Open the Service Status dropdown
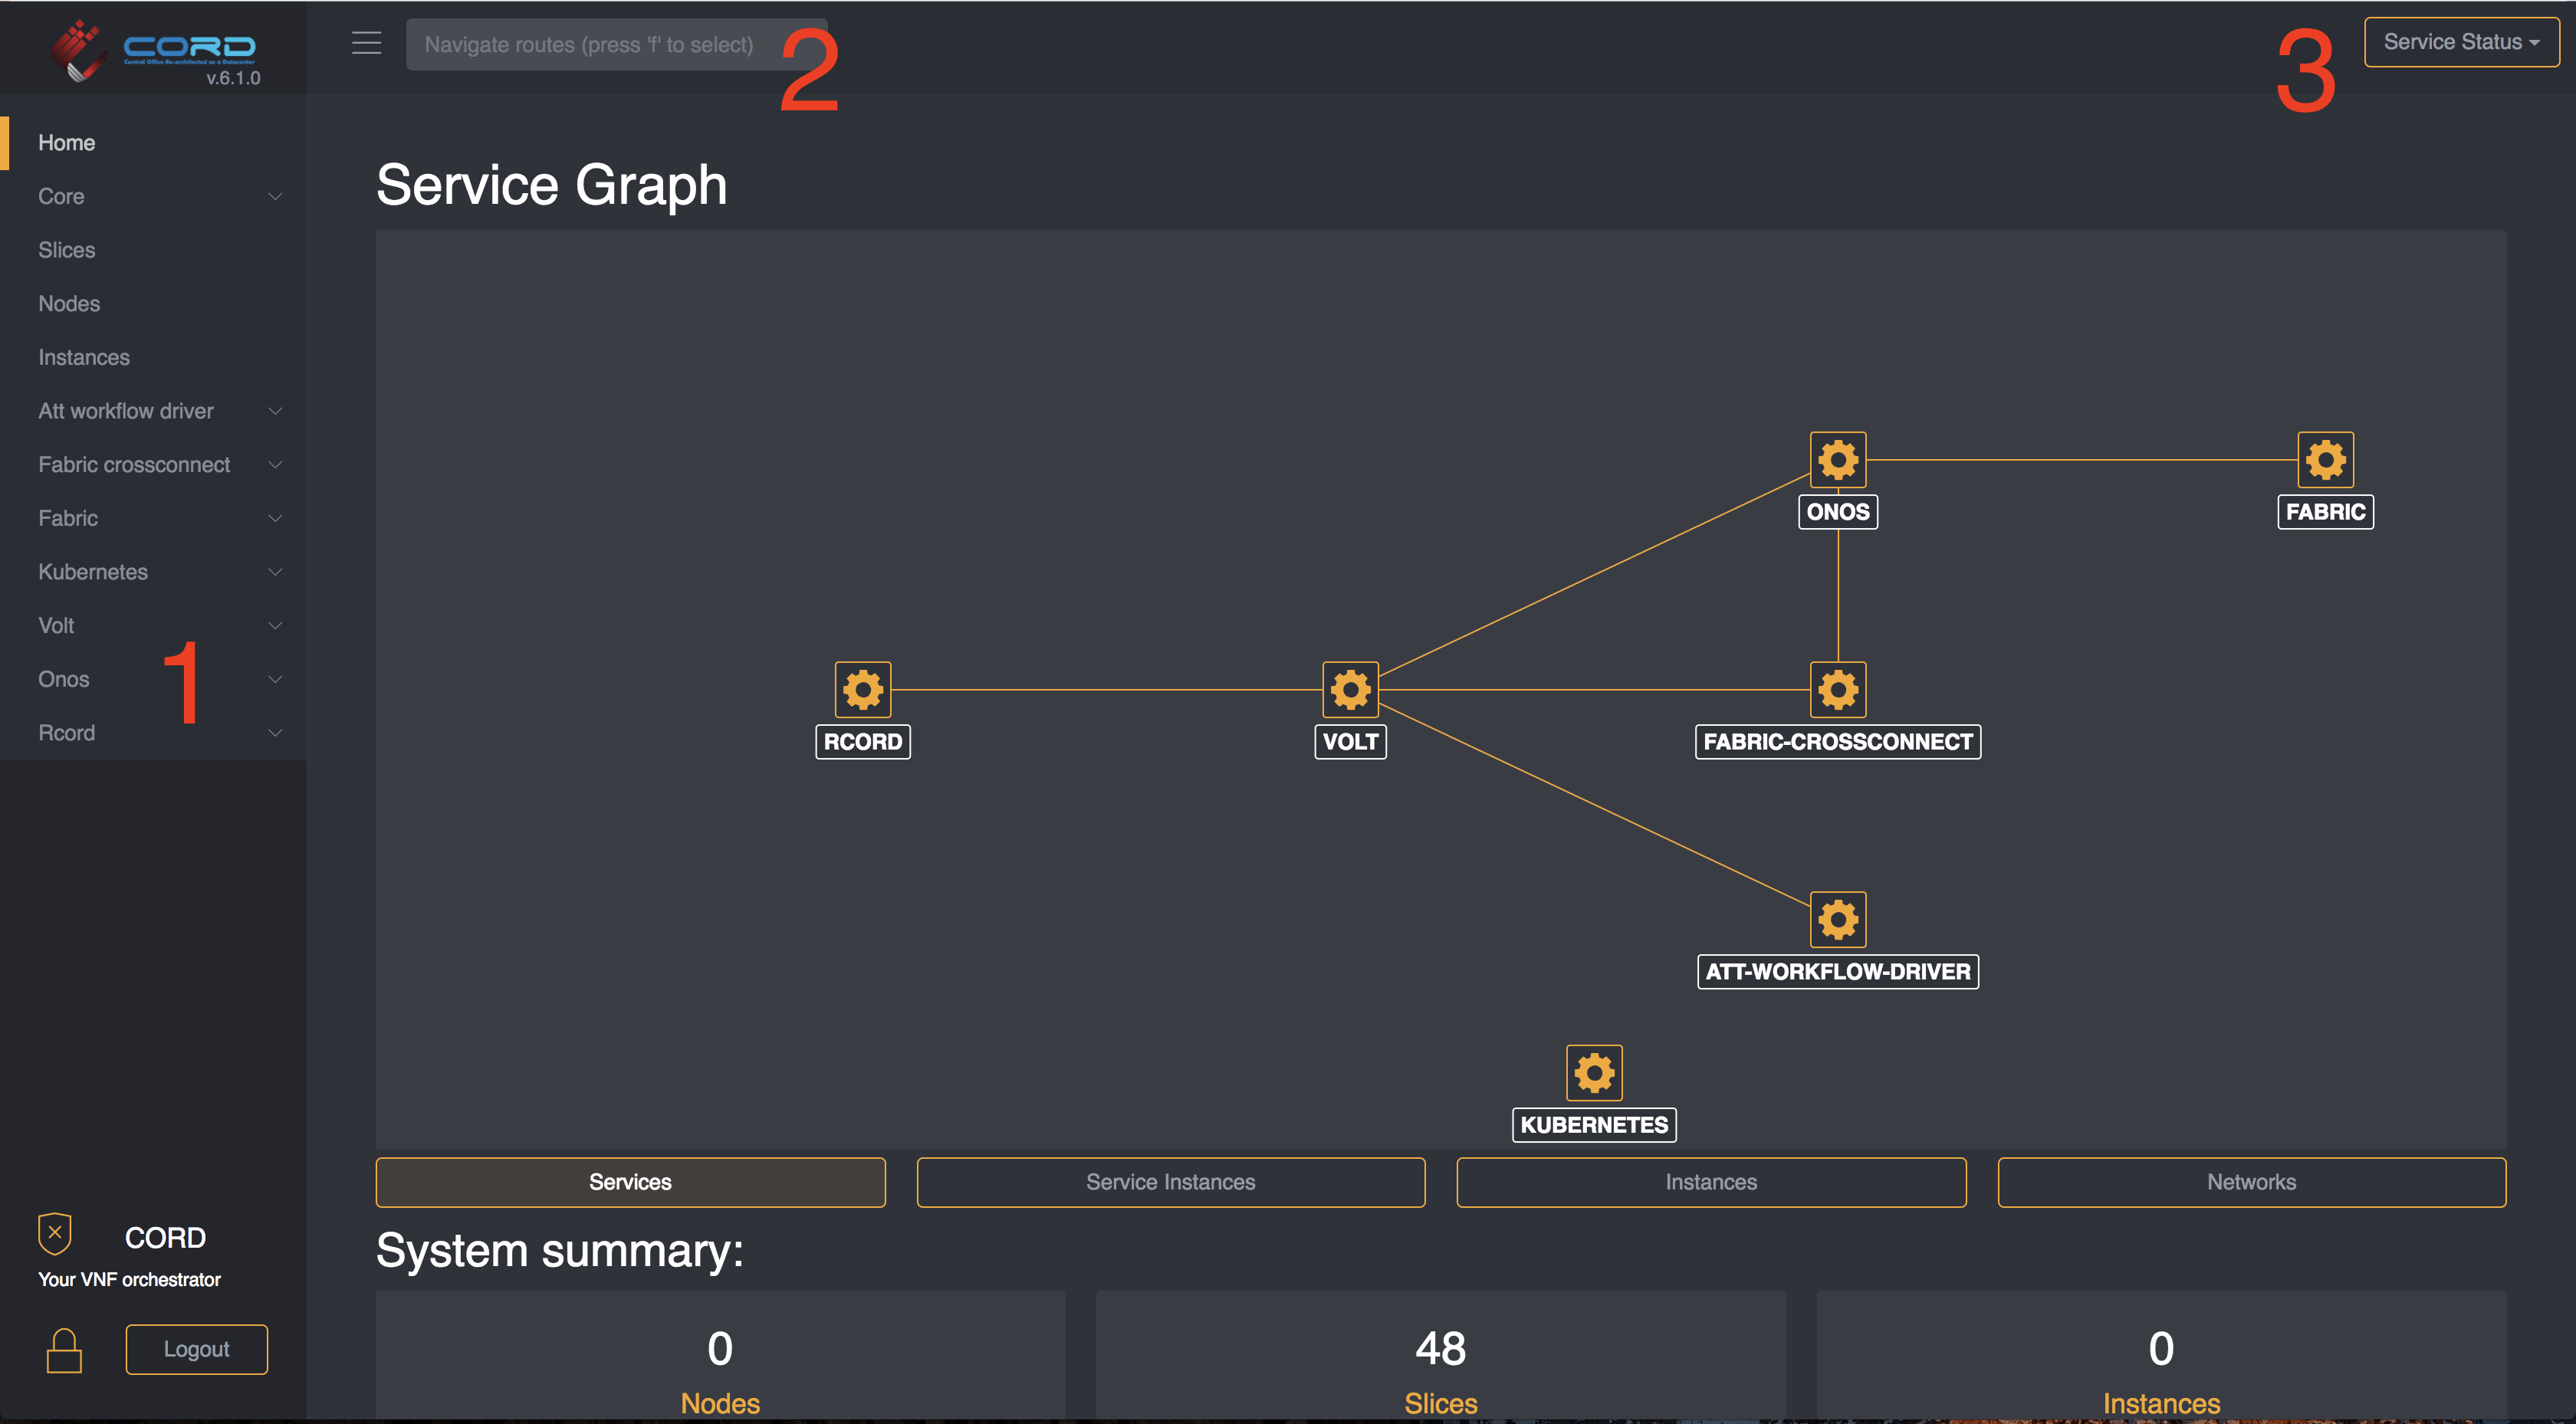Screen dimensions: 2576x1424 tap(2461, 42)
